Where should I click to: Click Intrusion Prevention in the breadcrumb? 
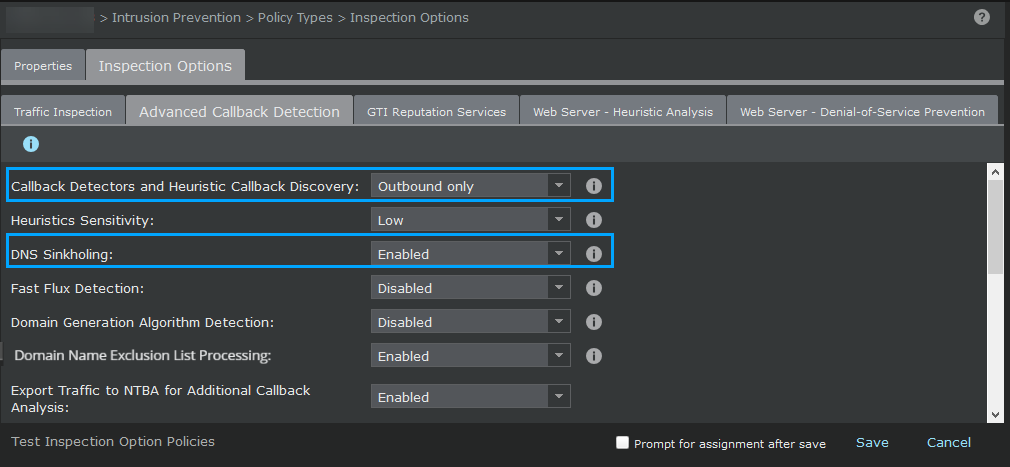pyautogui.click(x=176, y=17)
